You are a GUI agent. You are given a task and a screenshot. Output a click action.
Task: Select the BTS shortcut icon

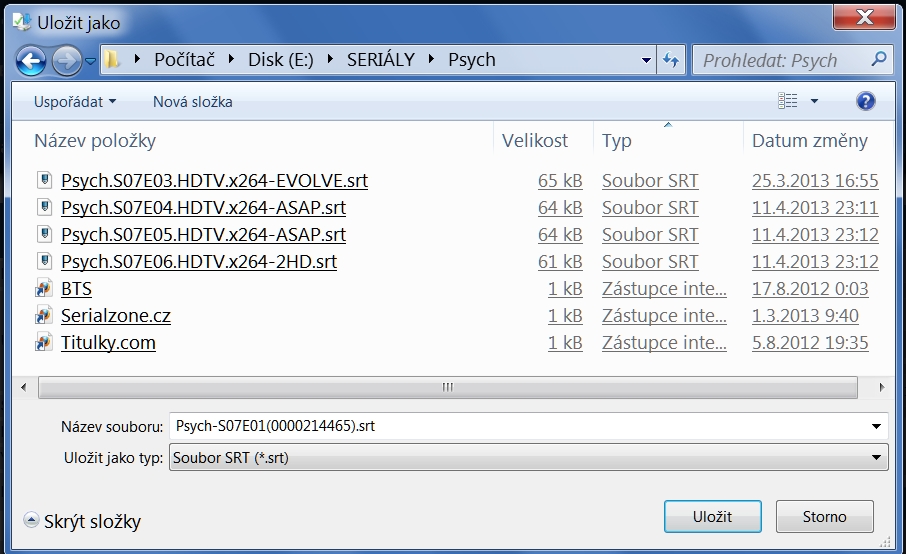click(x=44, y=289)
